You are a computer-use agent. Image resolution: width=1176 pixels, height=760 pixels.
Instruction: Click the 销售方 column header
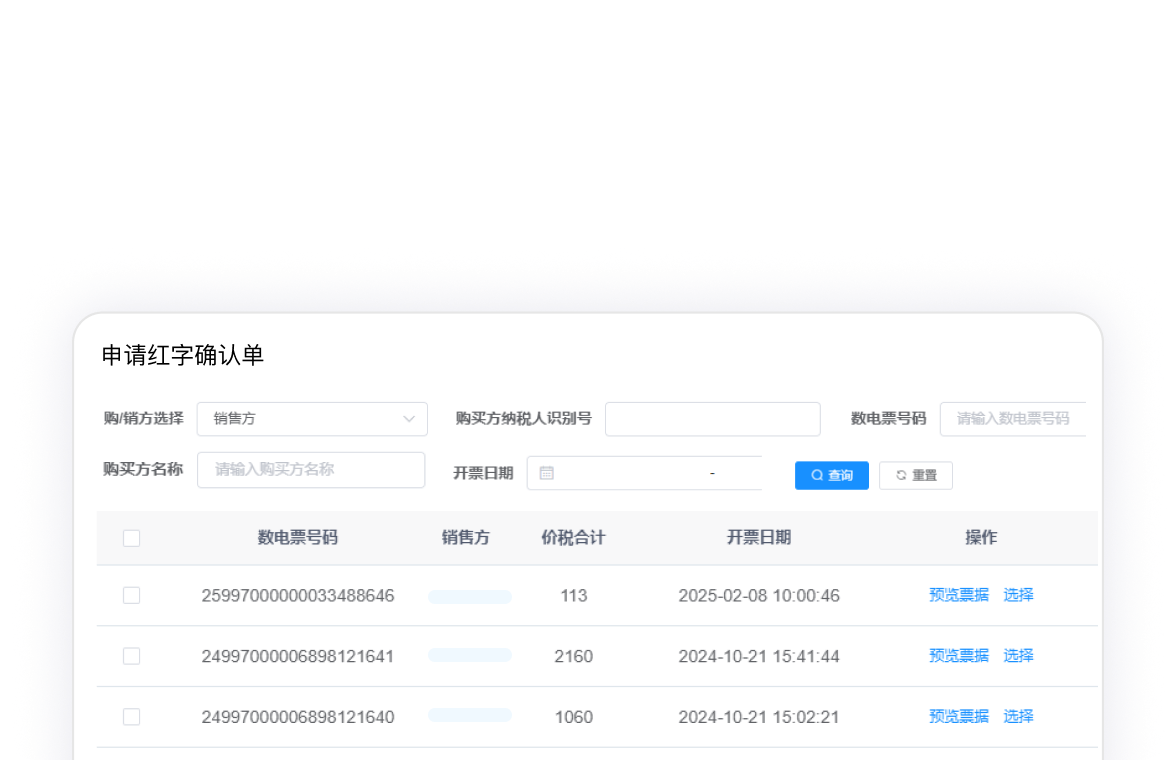click(466, 537)
